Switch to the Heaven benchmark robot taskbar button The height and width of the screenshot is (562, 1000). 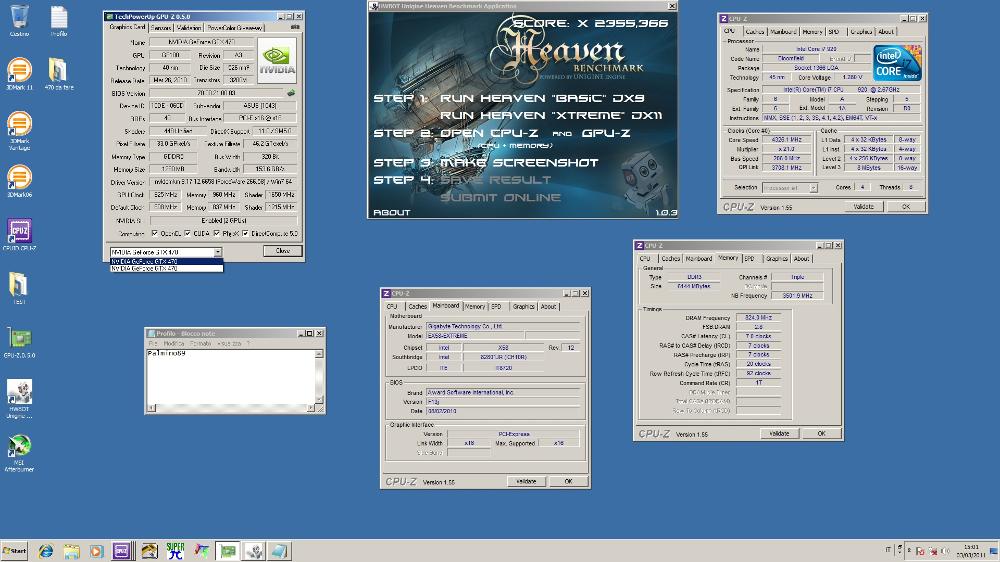254,551
